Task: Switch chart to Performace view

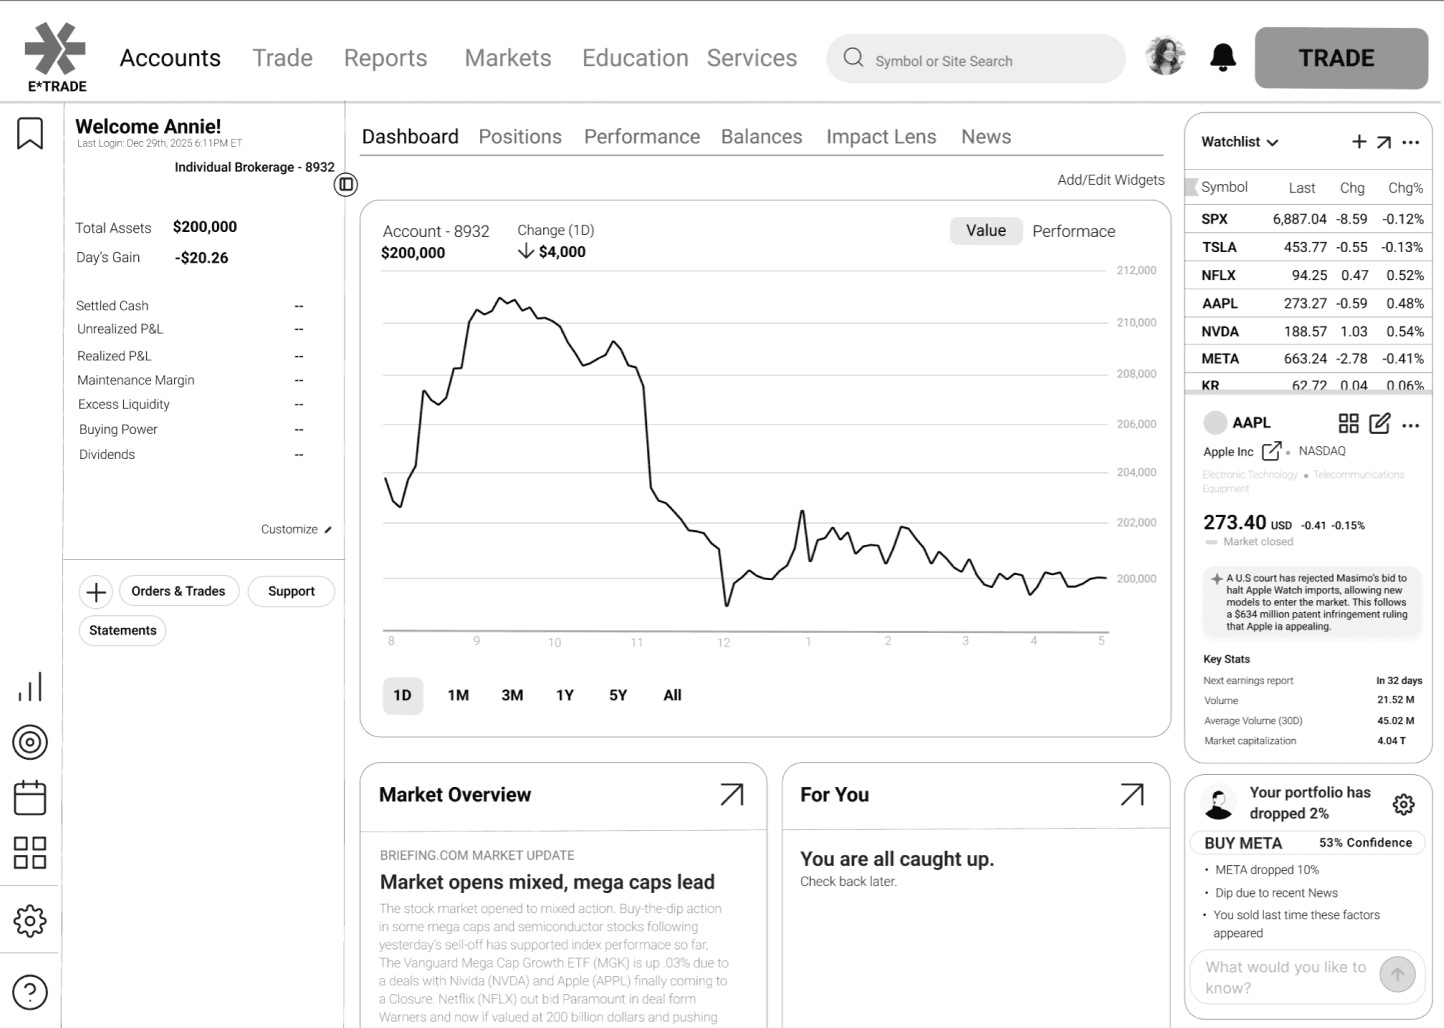Action: tap(1073, 231)
